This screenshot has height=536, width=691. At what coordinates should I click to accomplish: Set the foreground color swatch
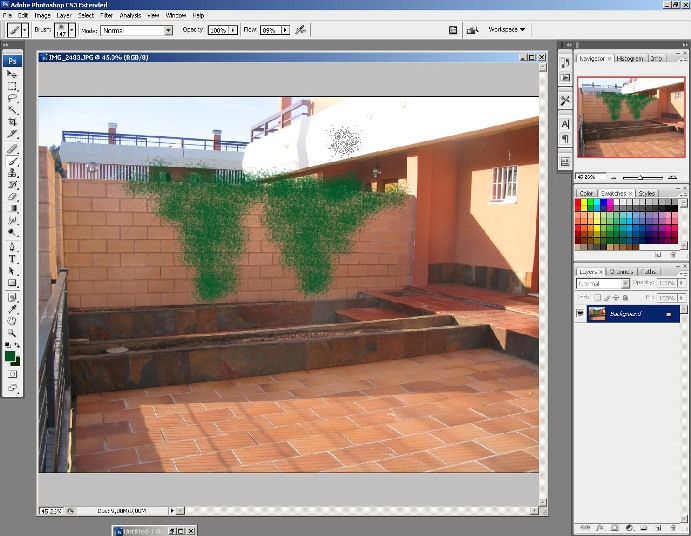coord(9,356)
